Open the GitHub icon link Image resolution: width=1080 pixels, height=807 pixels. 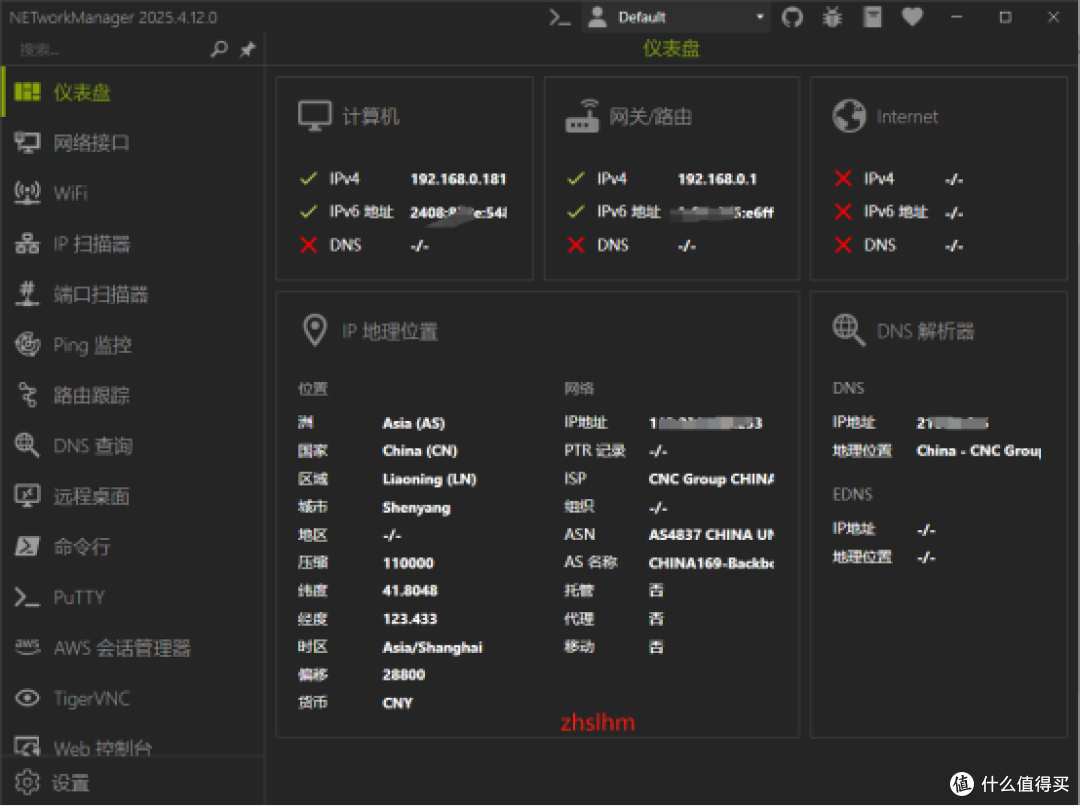click(792, 17)
